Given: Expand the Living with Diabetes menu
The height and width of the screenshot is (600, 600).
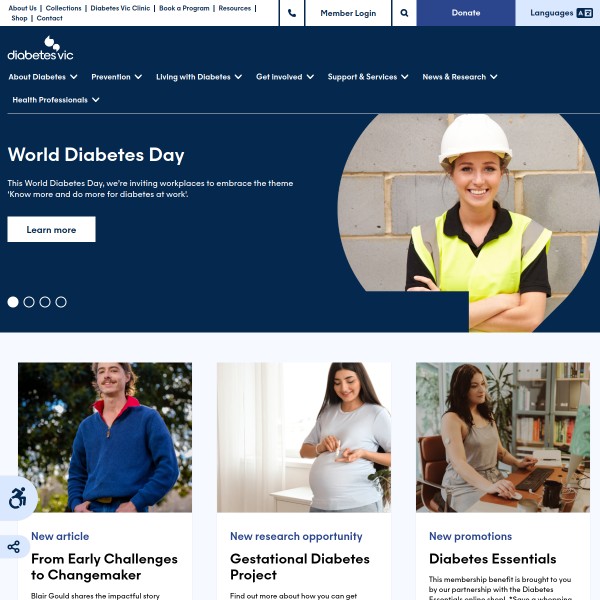Looking at the screenshot, I should coord(199,77).
